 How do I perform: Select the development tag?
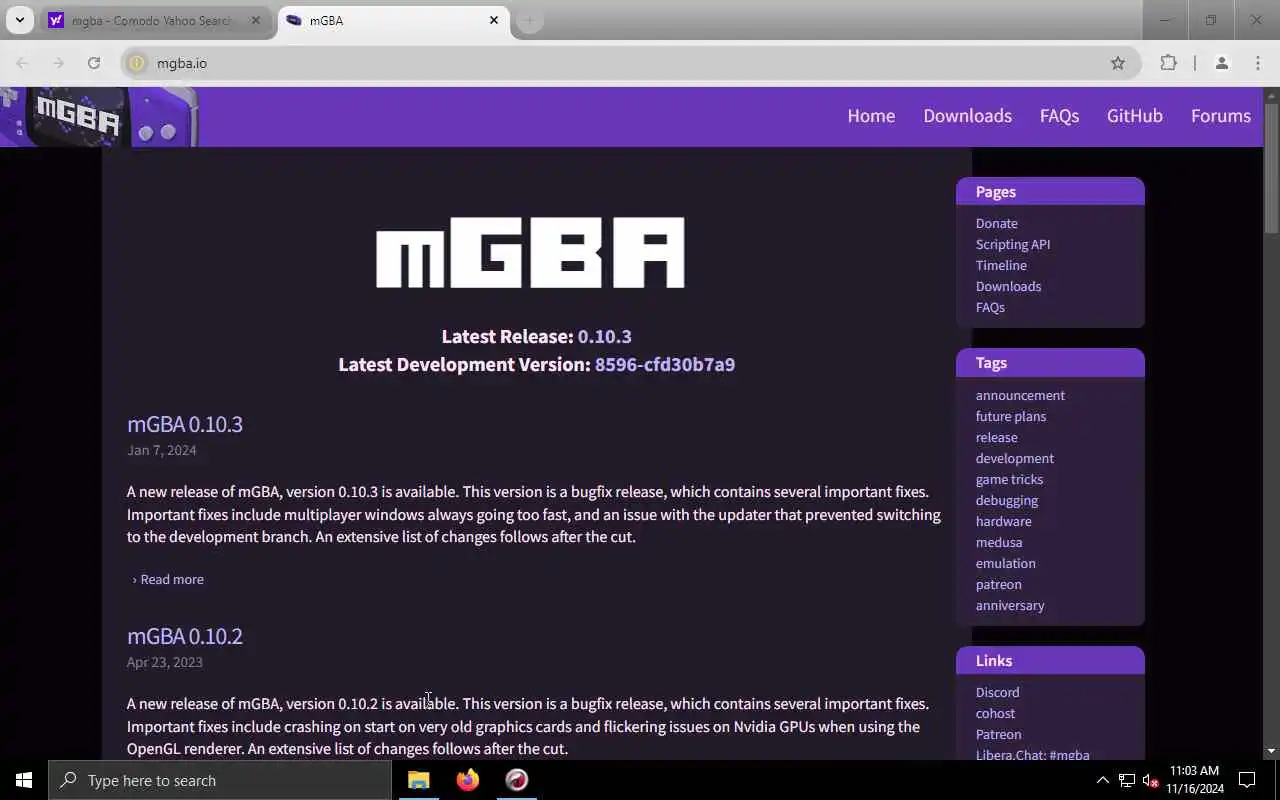coord(1014,458)
